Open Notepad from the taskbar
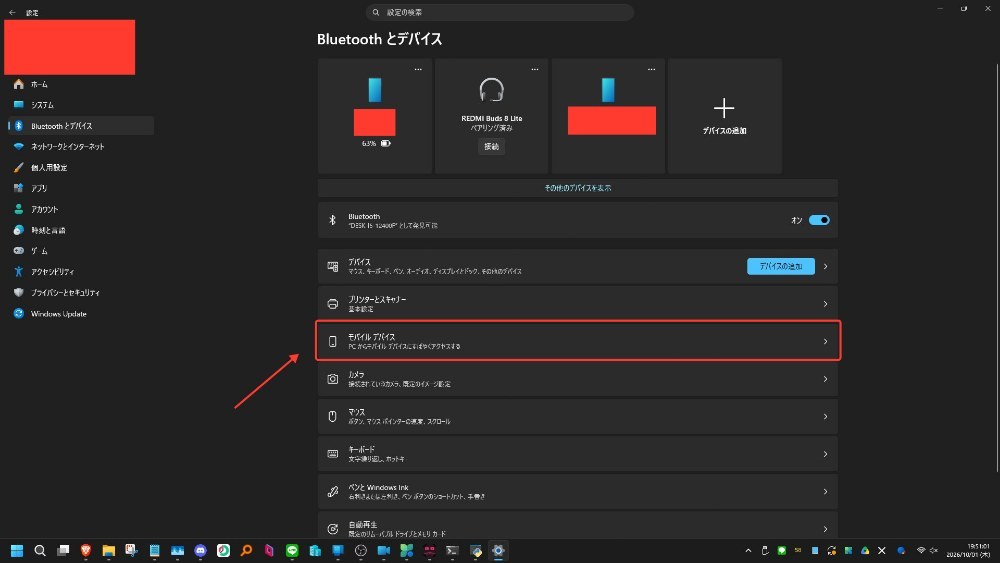 [154, 551]
